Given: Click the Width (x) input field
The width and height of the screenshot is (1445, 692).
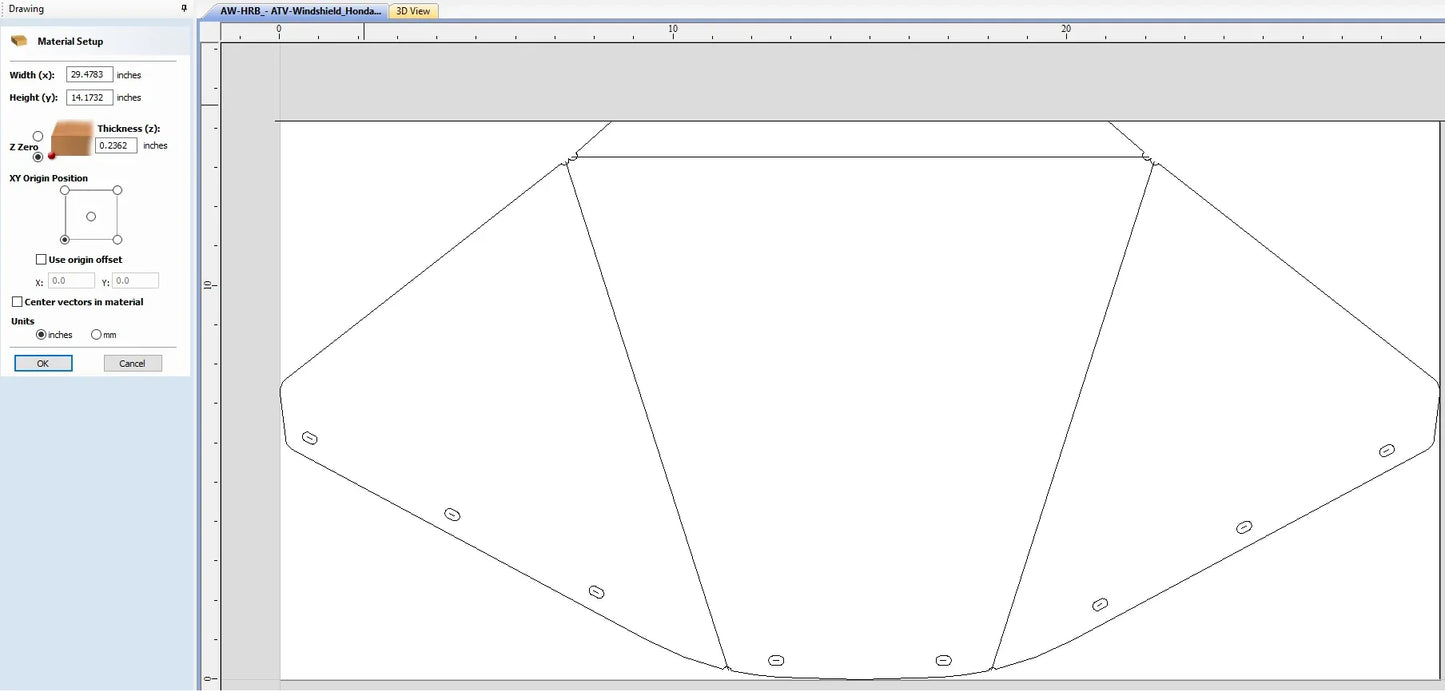Looking at the screenshot, I should coord(89,75).
